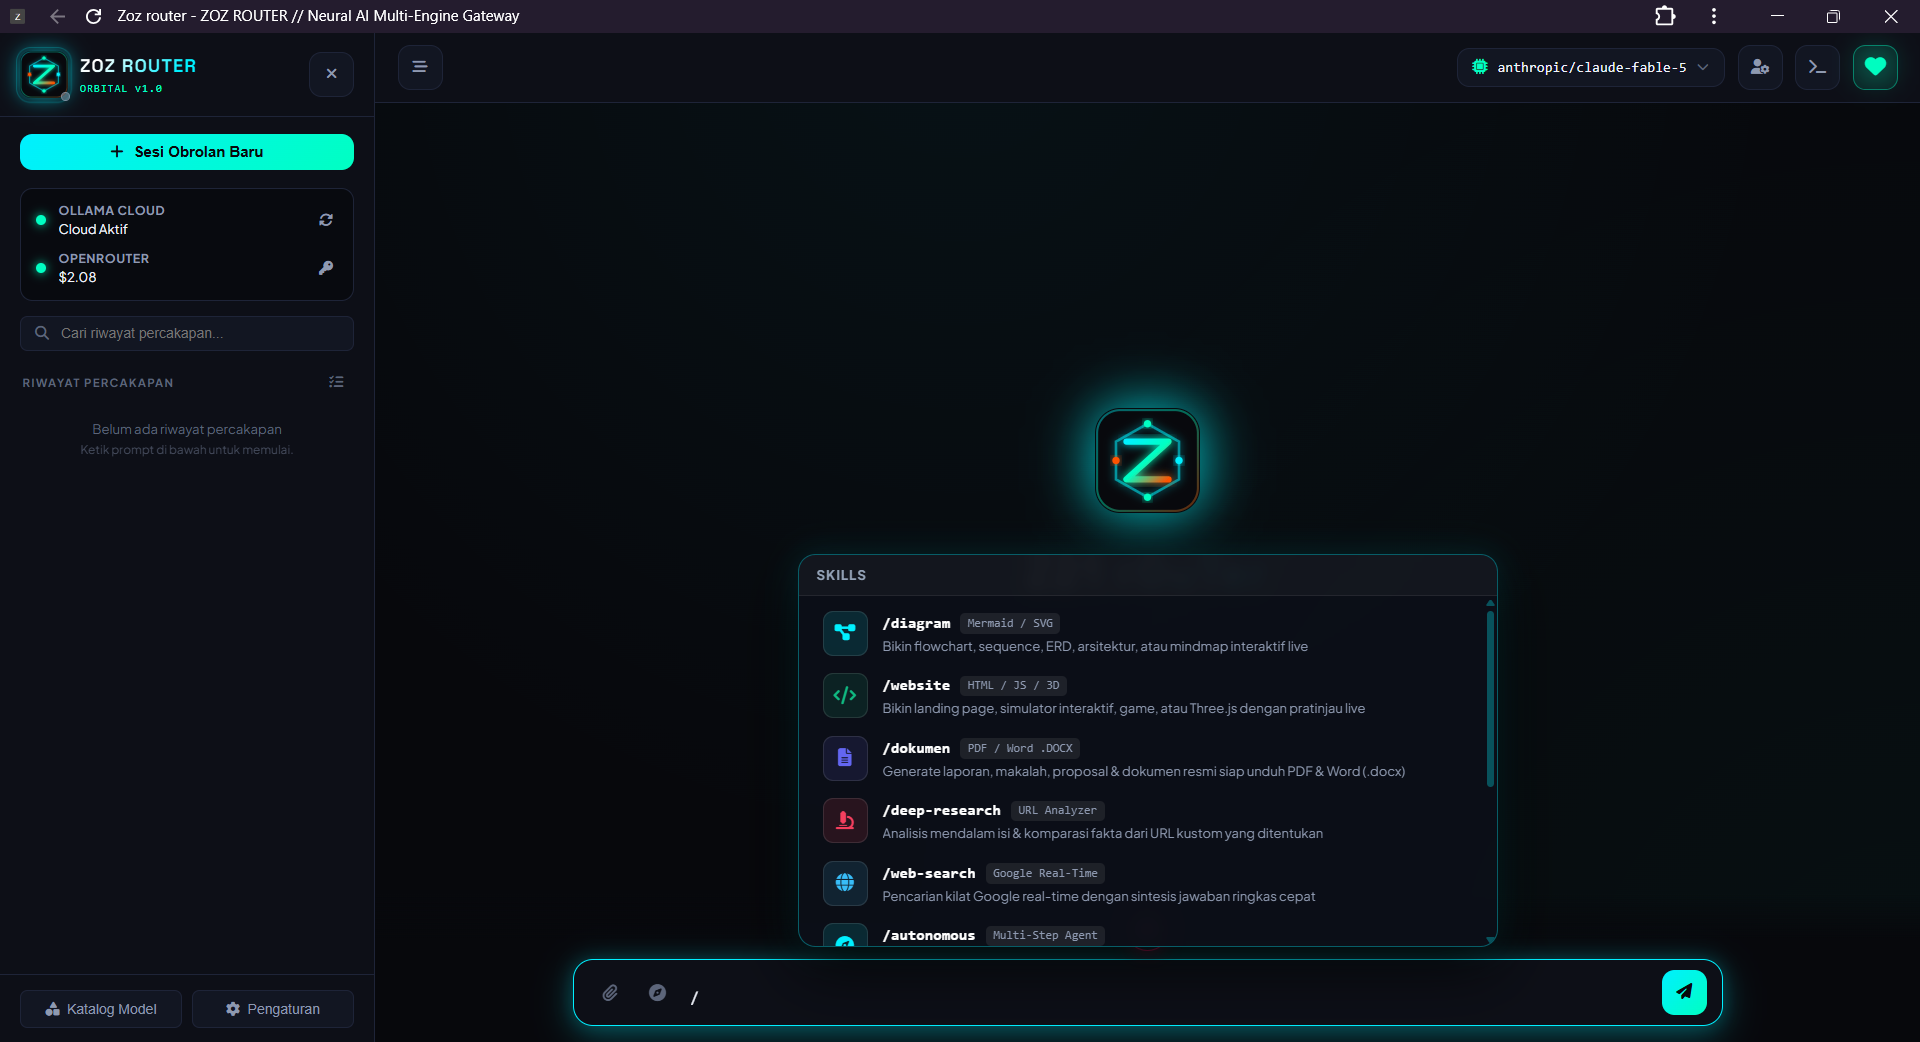Click the $2.08 OpenRouter balance
This screenshot has width=1920, height=1042.
pyautogui.click(x=77, y=277)
